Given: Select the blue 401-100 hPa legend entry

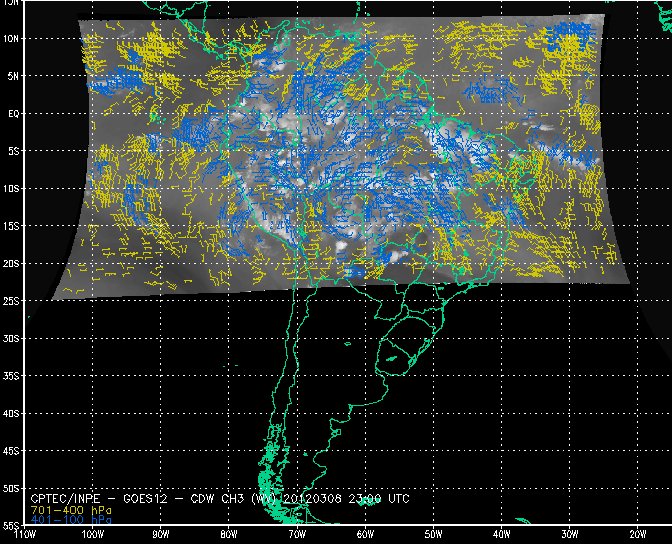Looking at the screenshot, I should click(x=71, y=520).
